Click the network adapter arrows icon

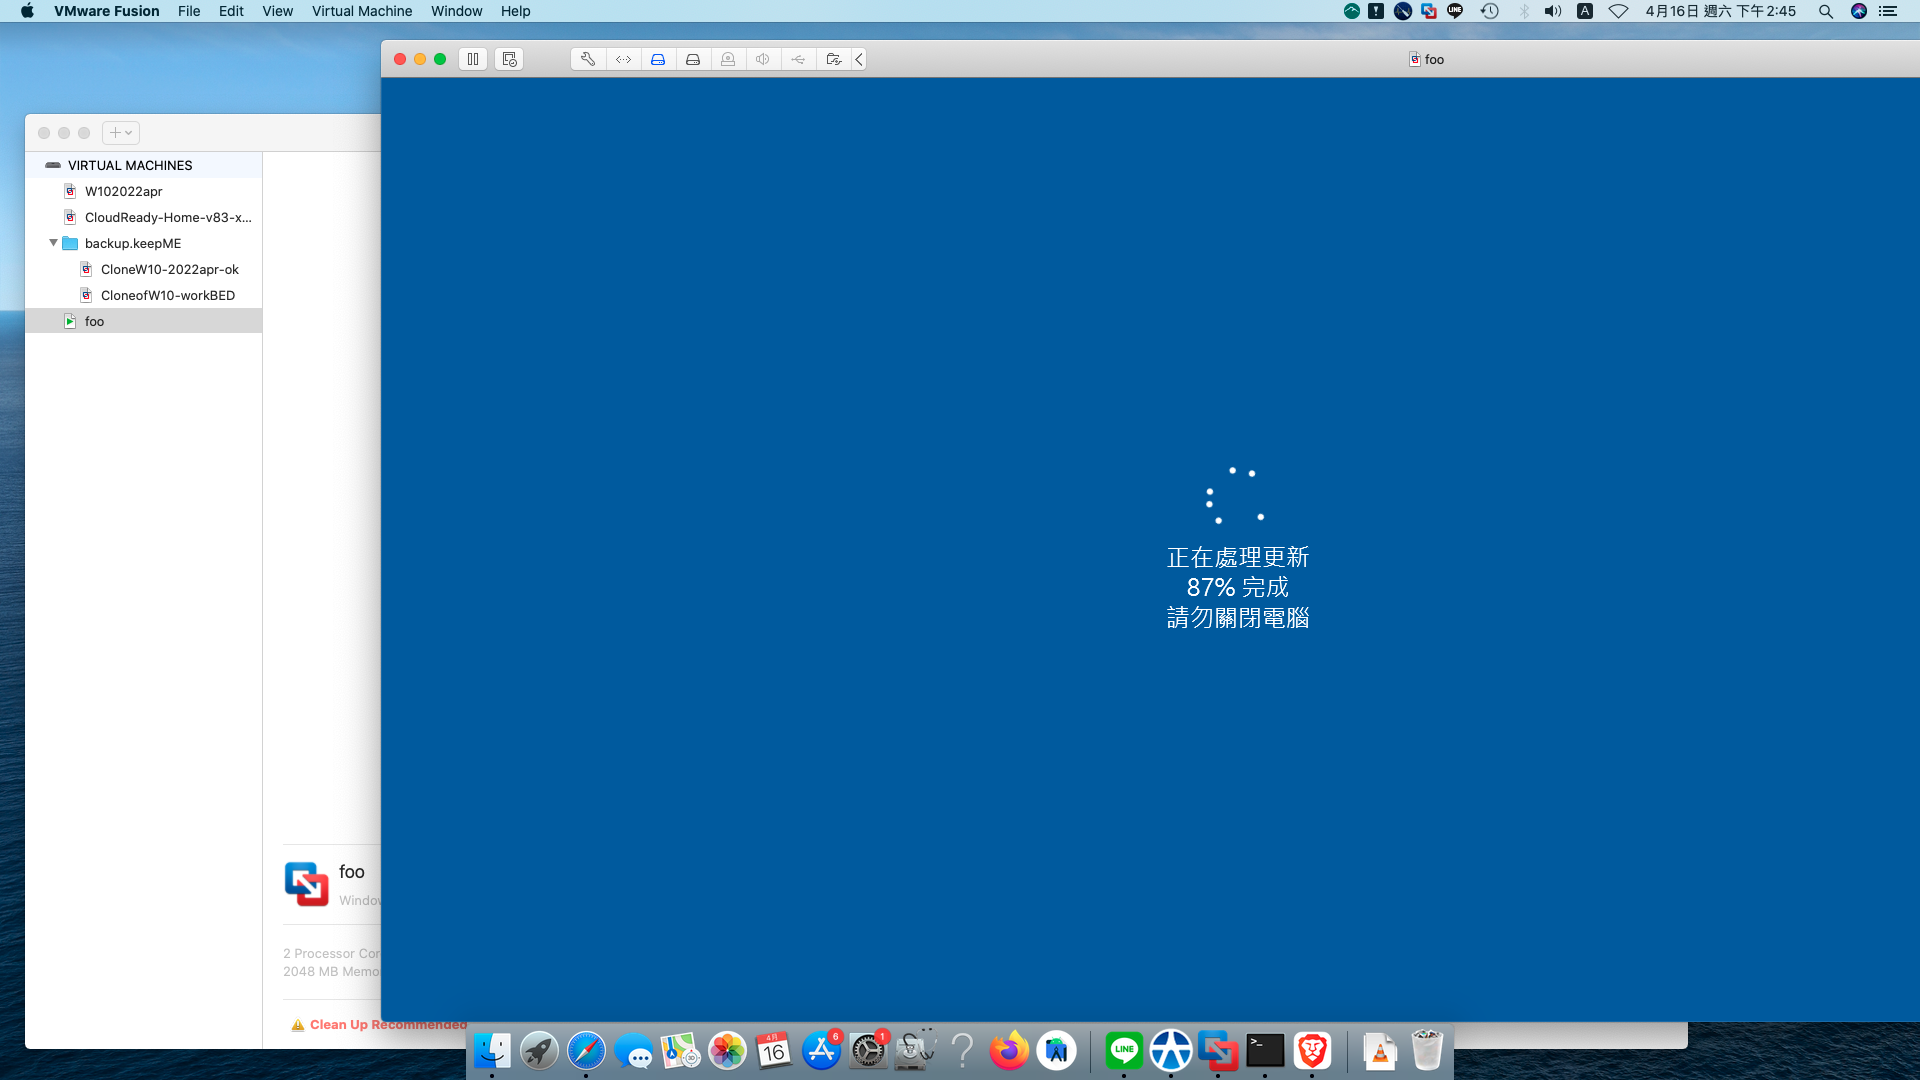tap(623, 59)
